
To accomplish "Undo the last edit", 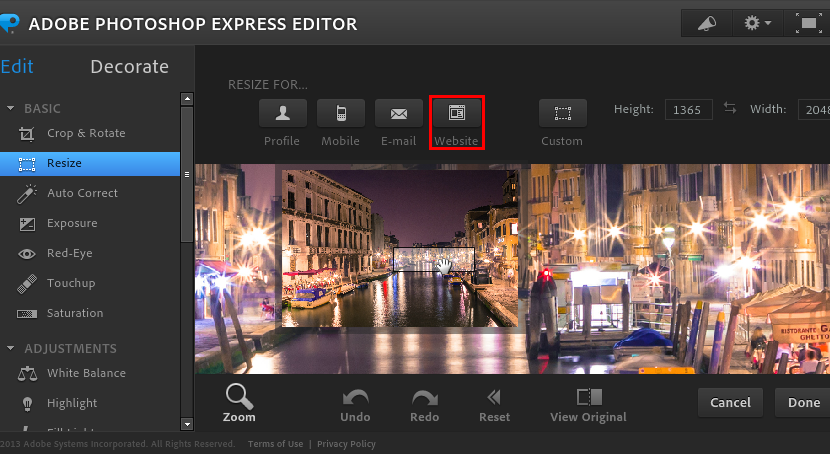I will coord(355,406).
